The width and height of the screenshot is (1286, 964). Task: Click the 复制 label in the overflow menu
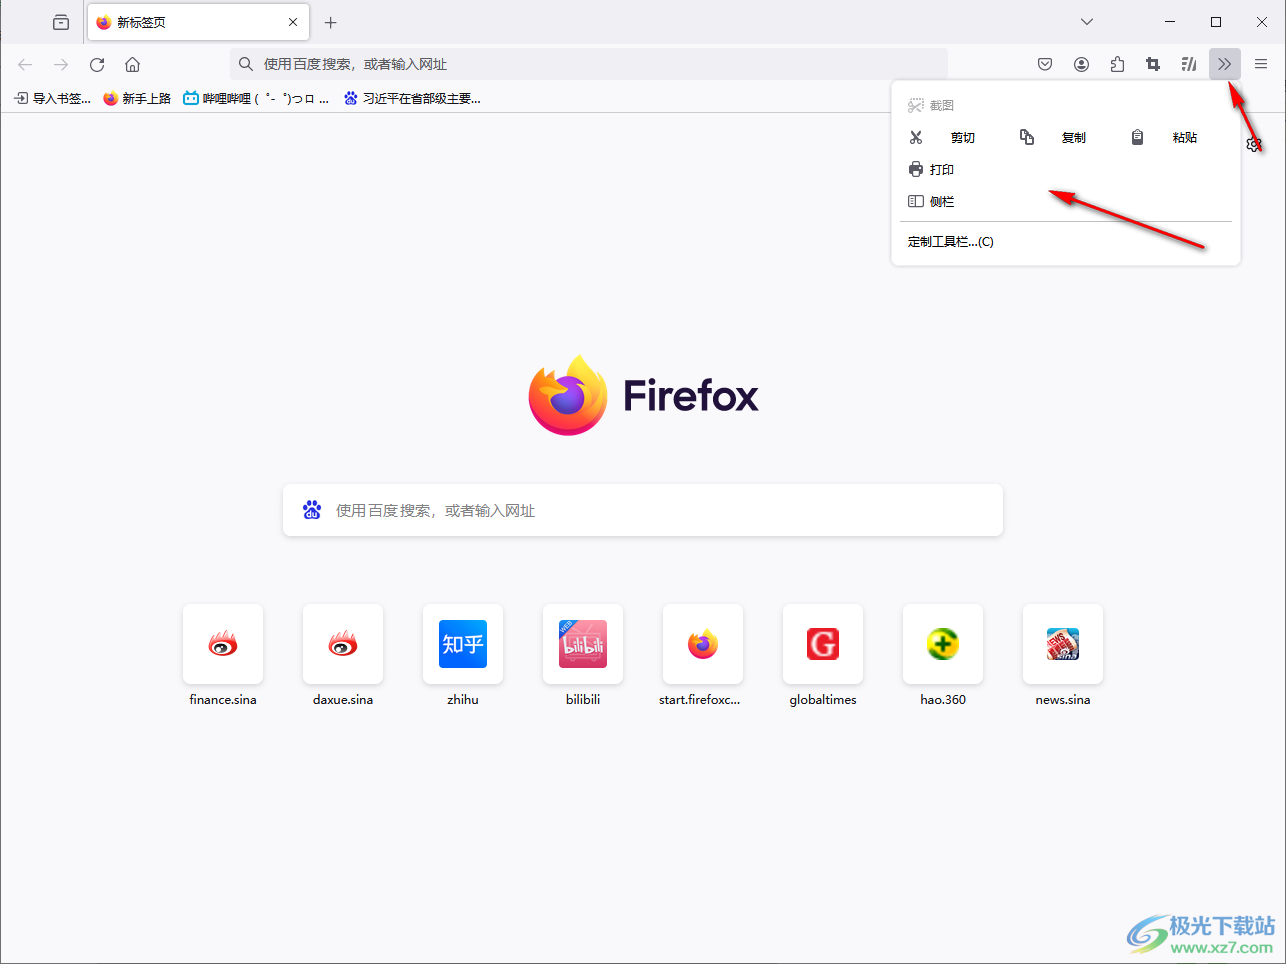(x=1074, y=137)
